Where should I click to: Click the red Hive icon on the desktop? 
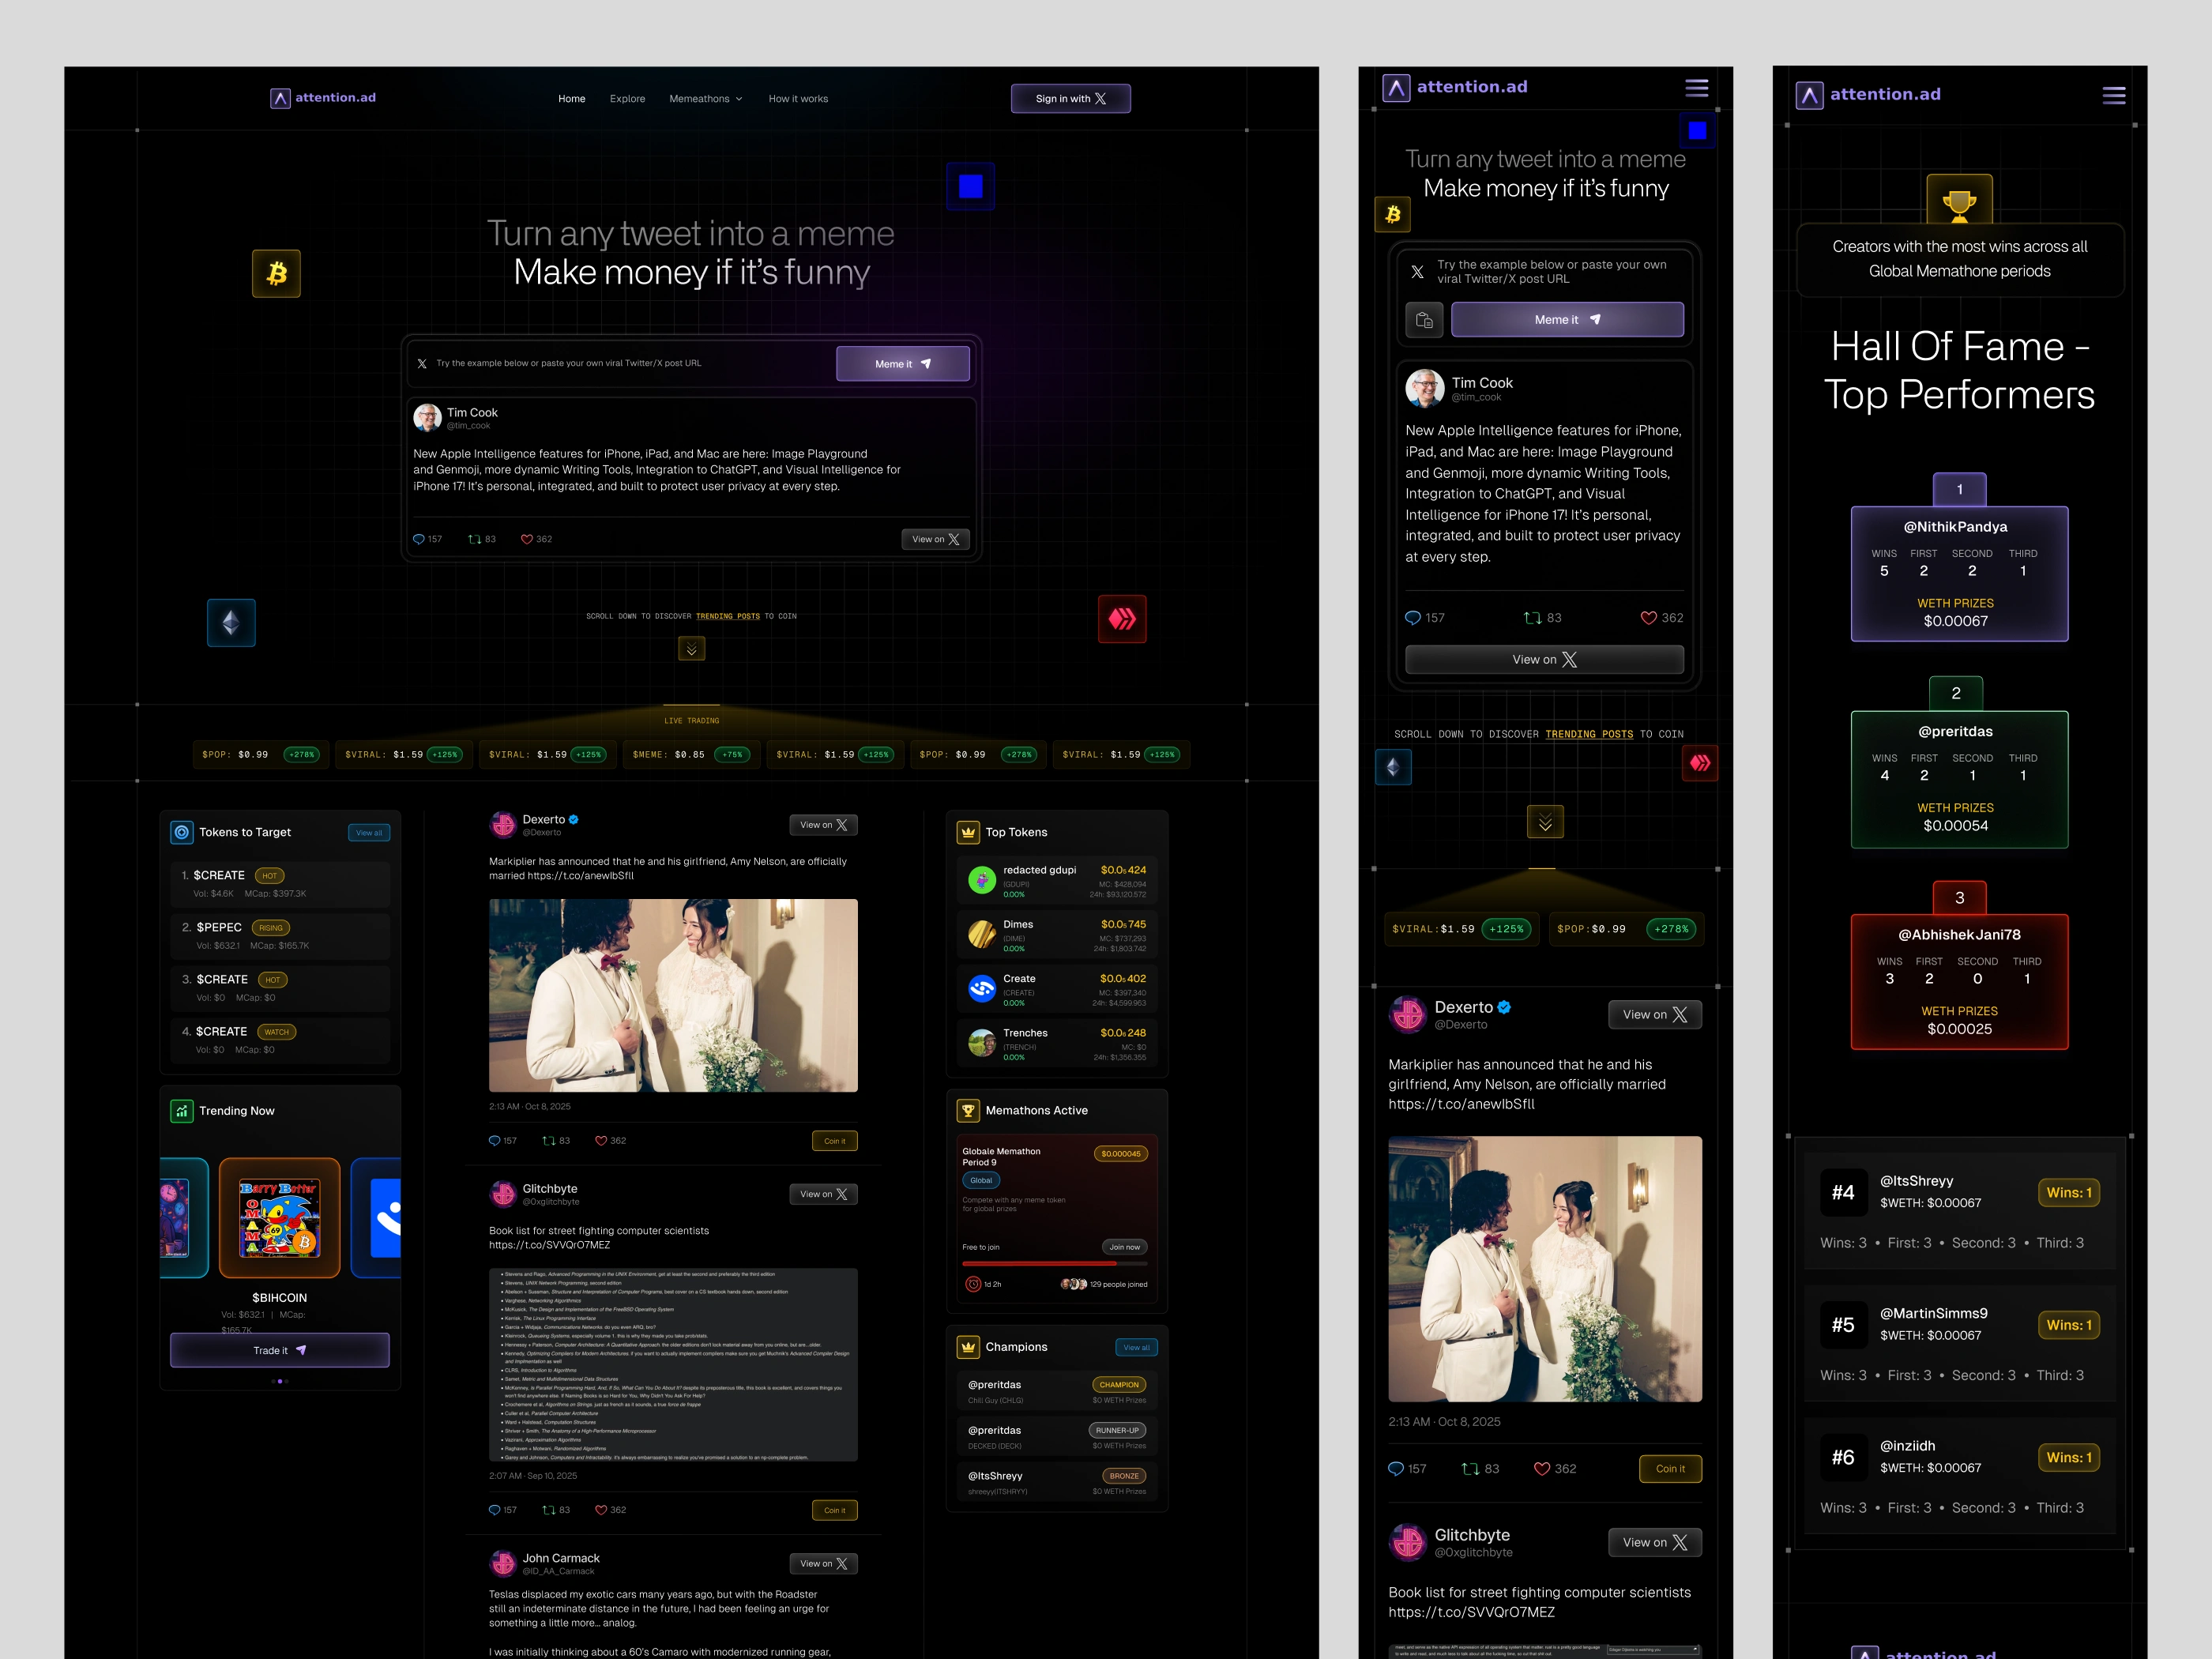[x=1122, y=619]
